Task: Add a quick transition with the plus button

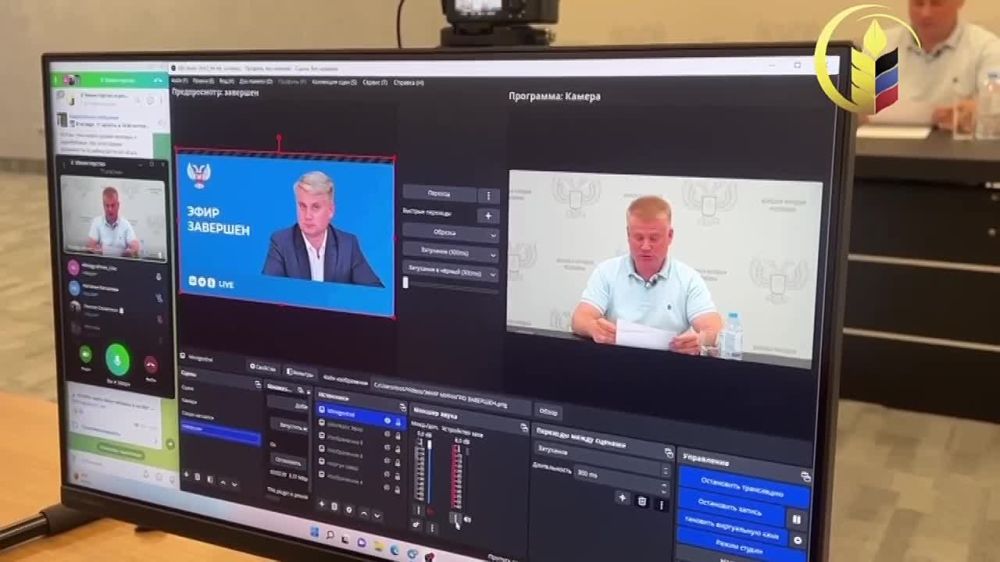Action: pyautogui.click(x=489, y=216)
